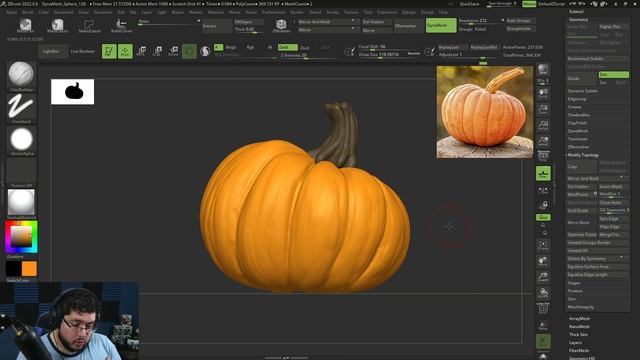Open the Help menu
Screen dimensions: 640x360
coord(443,12)
